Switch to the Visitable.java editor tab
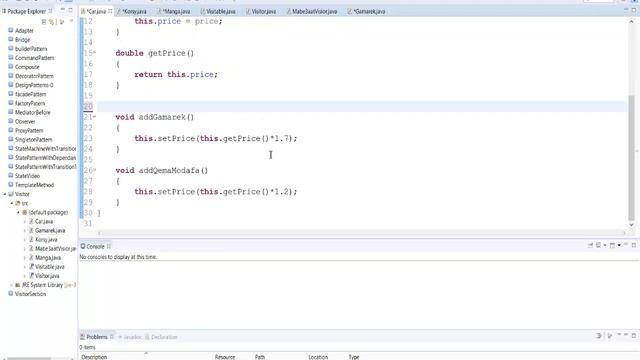This screenshot has width=640, height=360. [x=220, y=11]
